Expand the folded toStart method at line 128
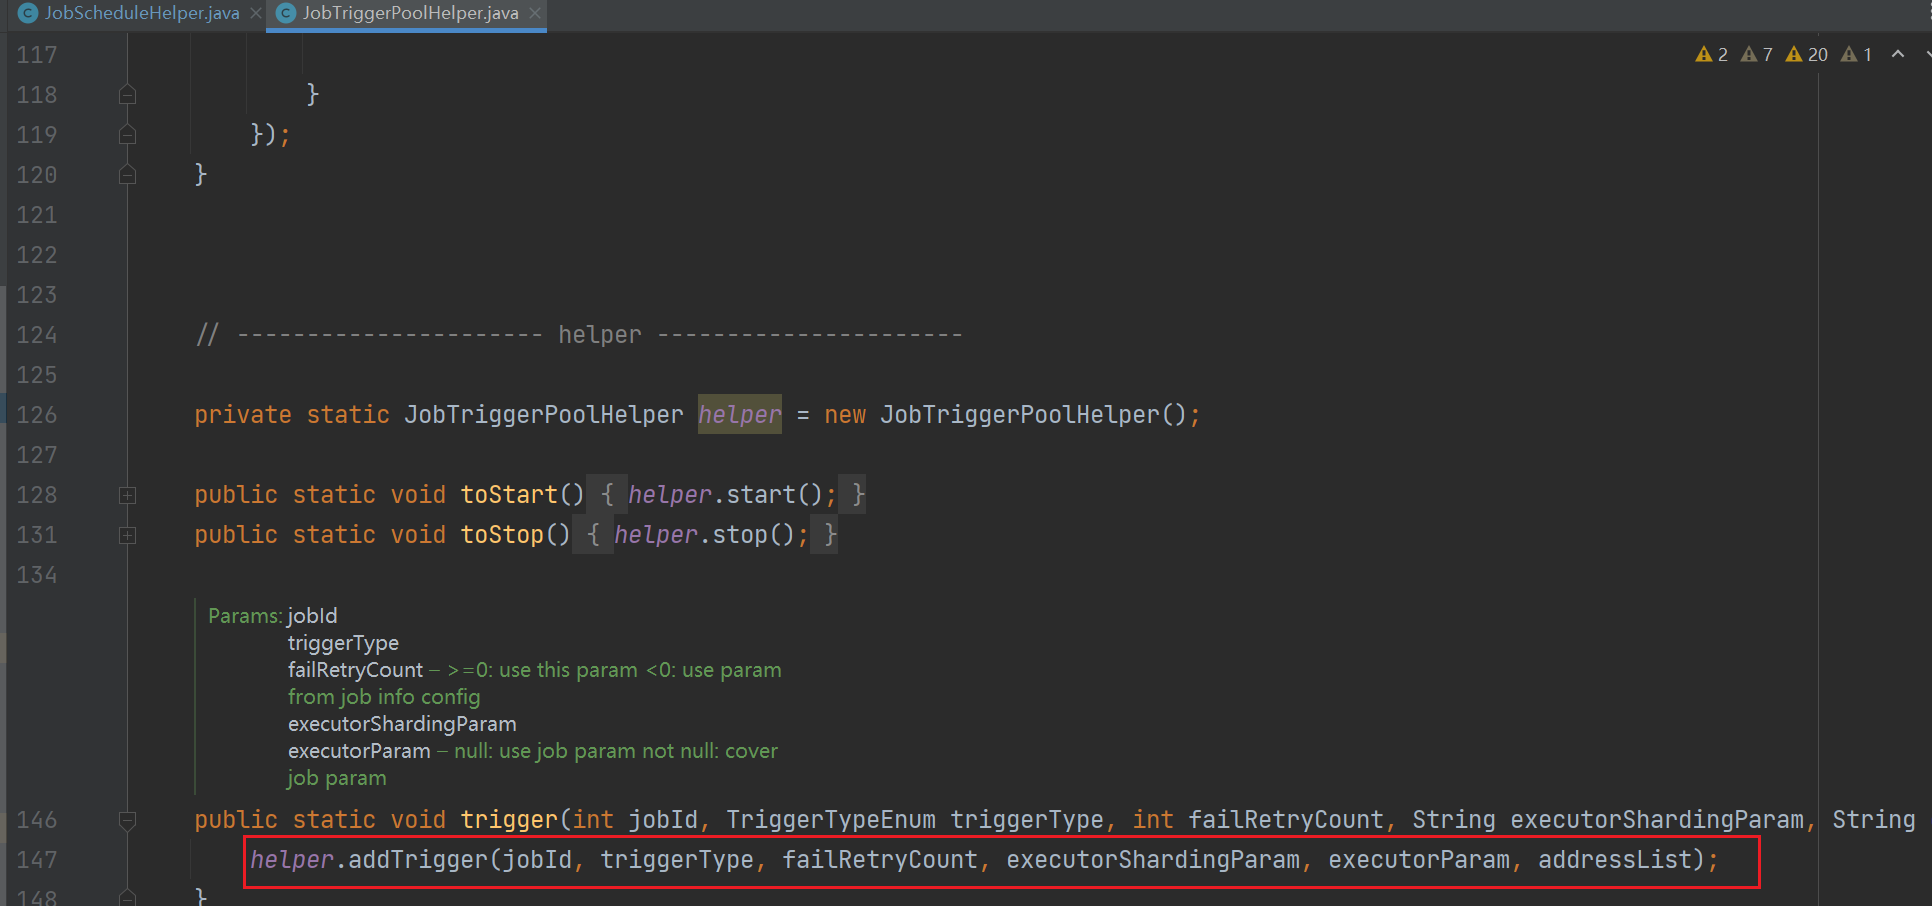1932x906 pixels. pyautogui.click(x=127, y=495)
